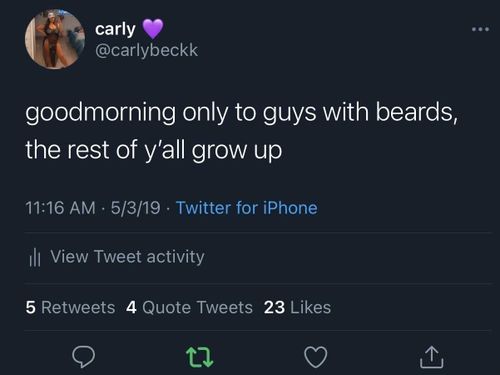The width and height of the screenshot is (500, 375).
Task: Open the @carlybeckk handle
Action: tap(147, 50)
